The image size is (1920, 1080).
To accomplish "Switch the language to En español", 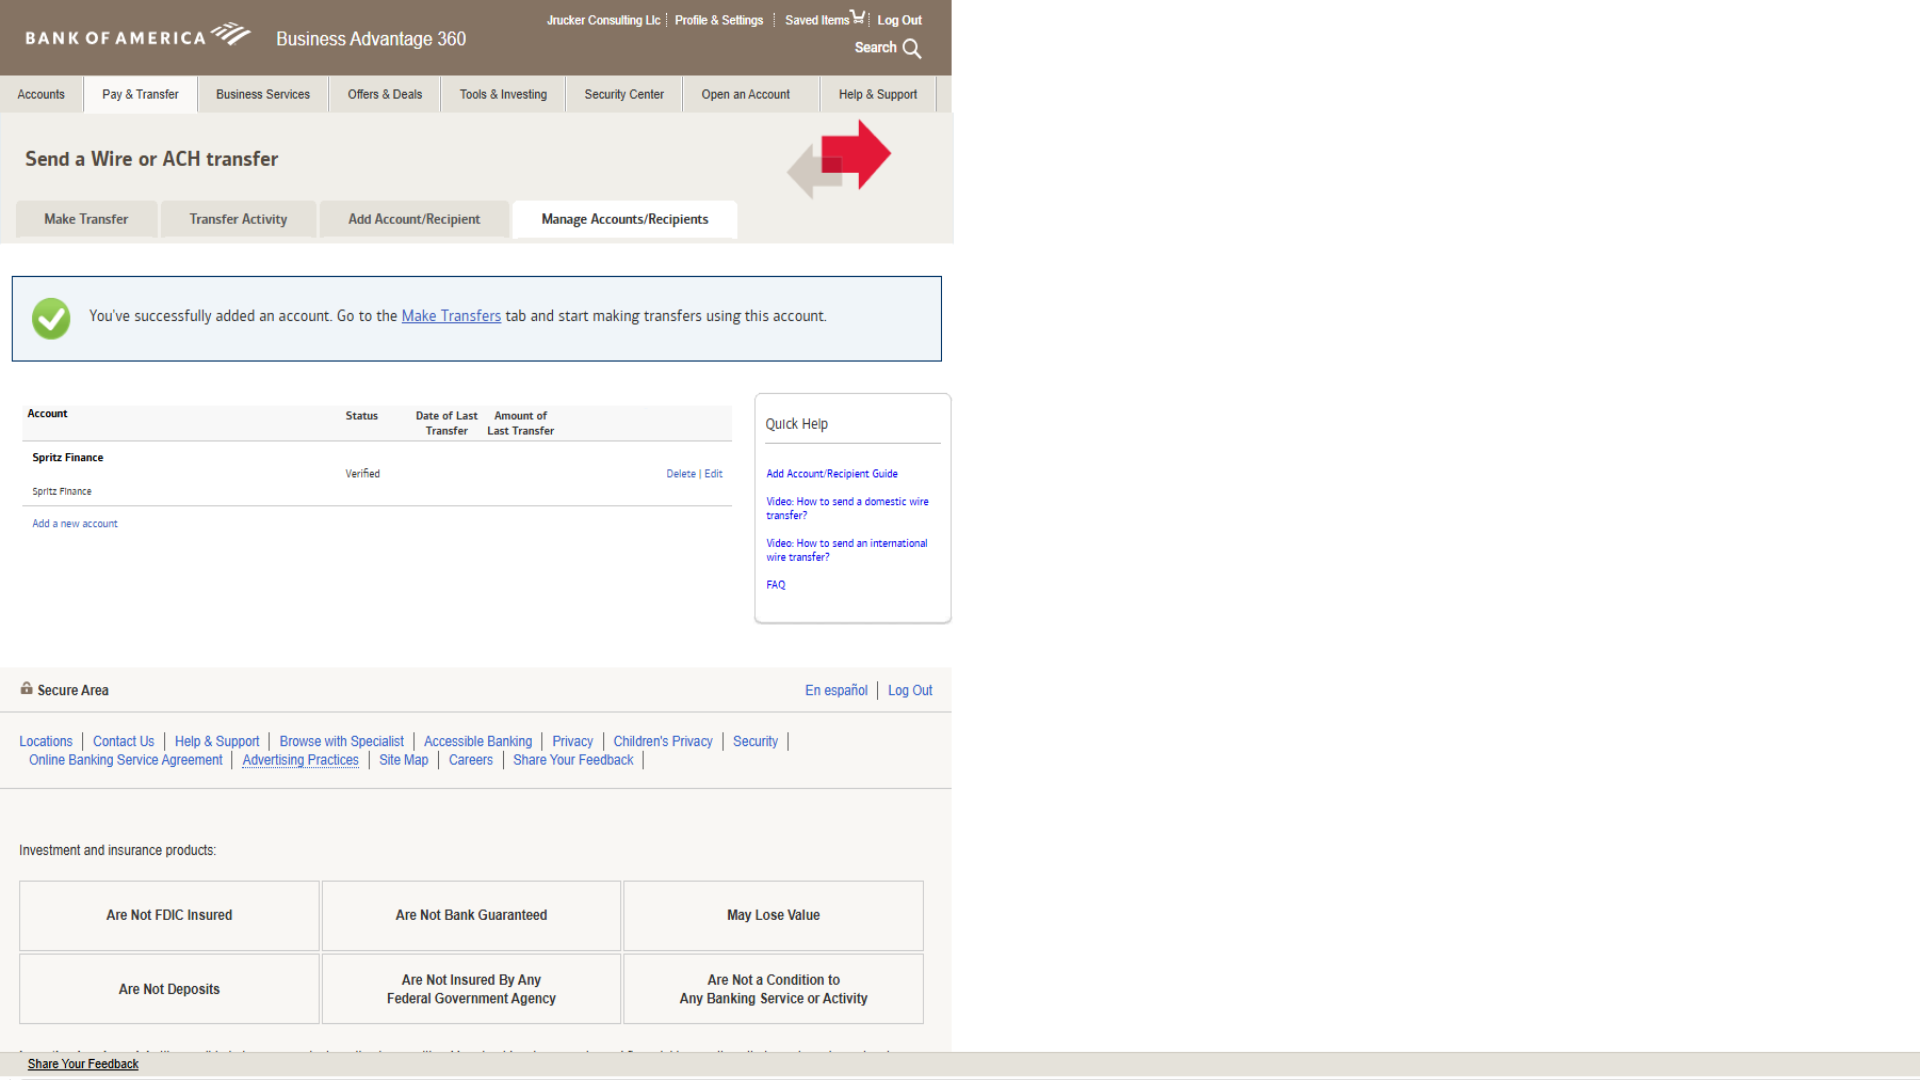I will click(x=836, y=690).
